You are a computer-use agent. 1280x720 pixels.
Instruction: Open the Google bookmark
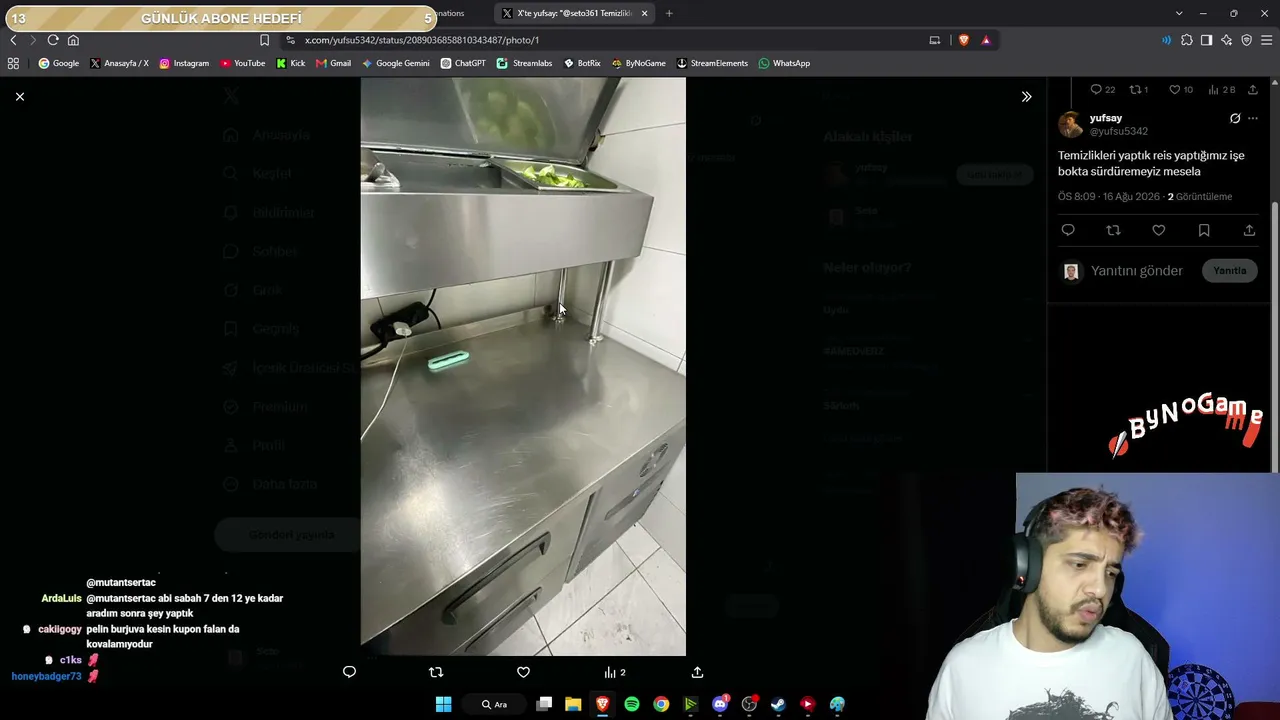click(x=59, y=63)
